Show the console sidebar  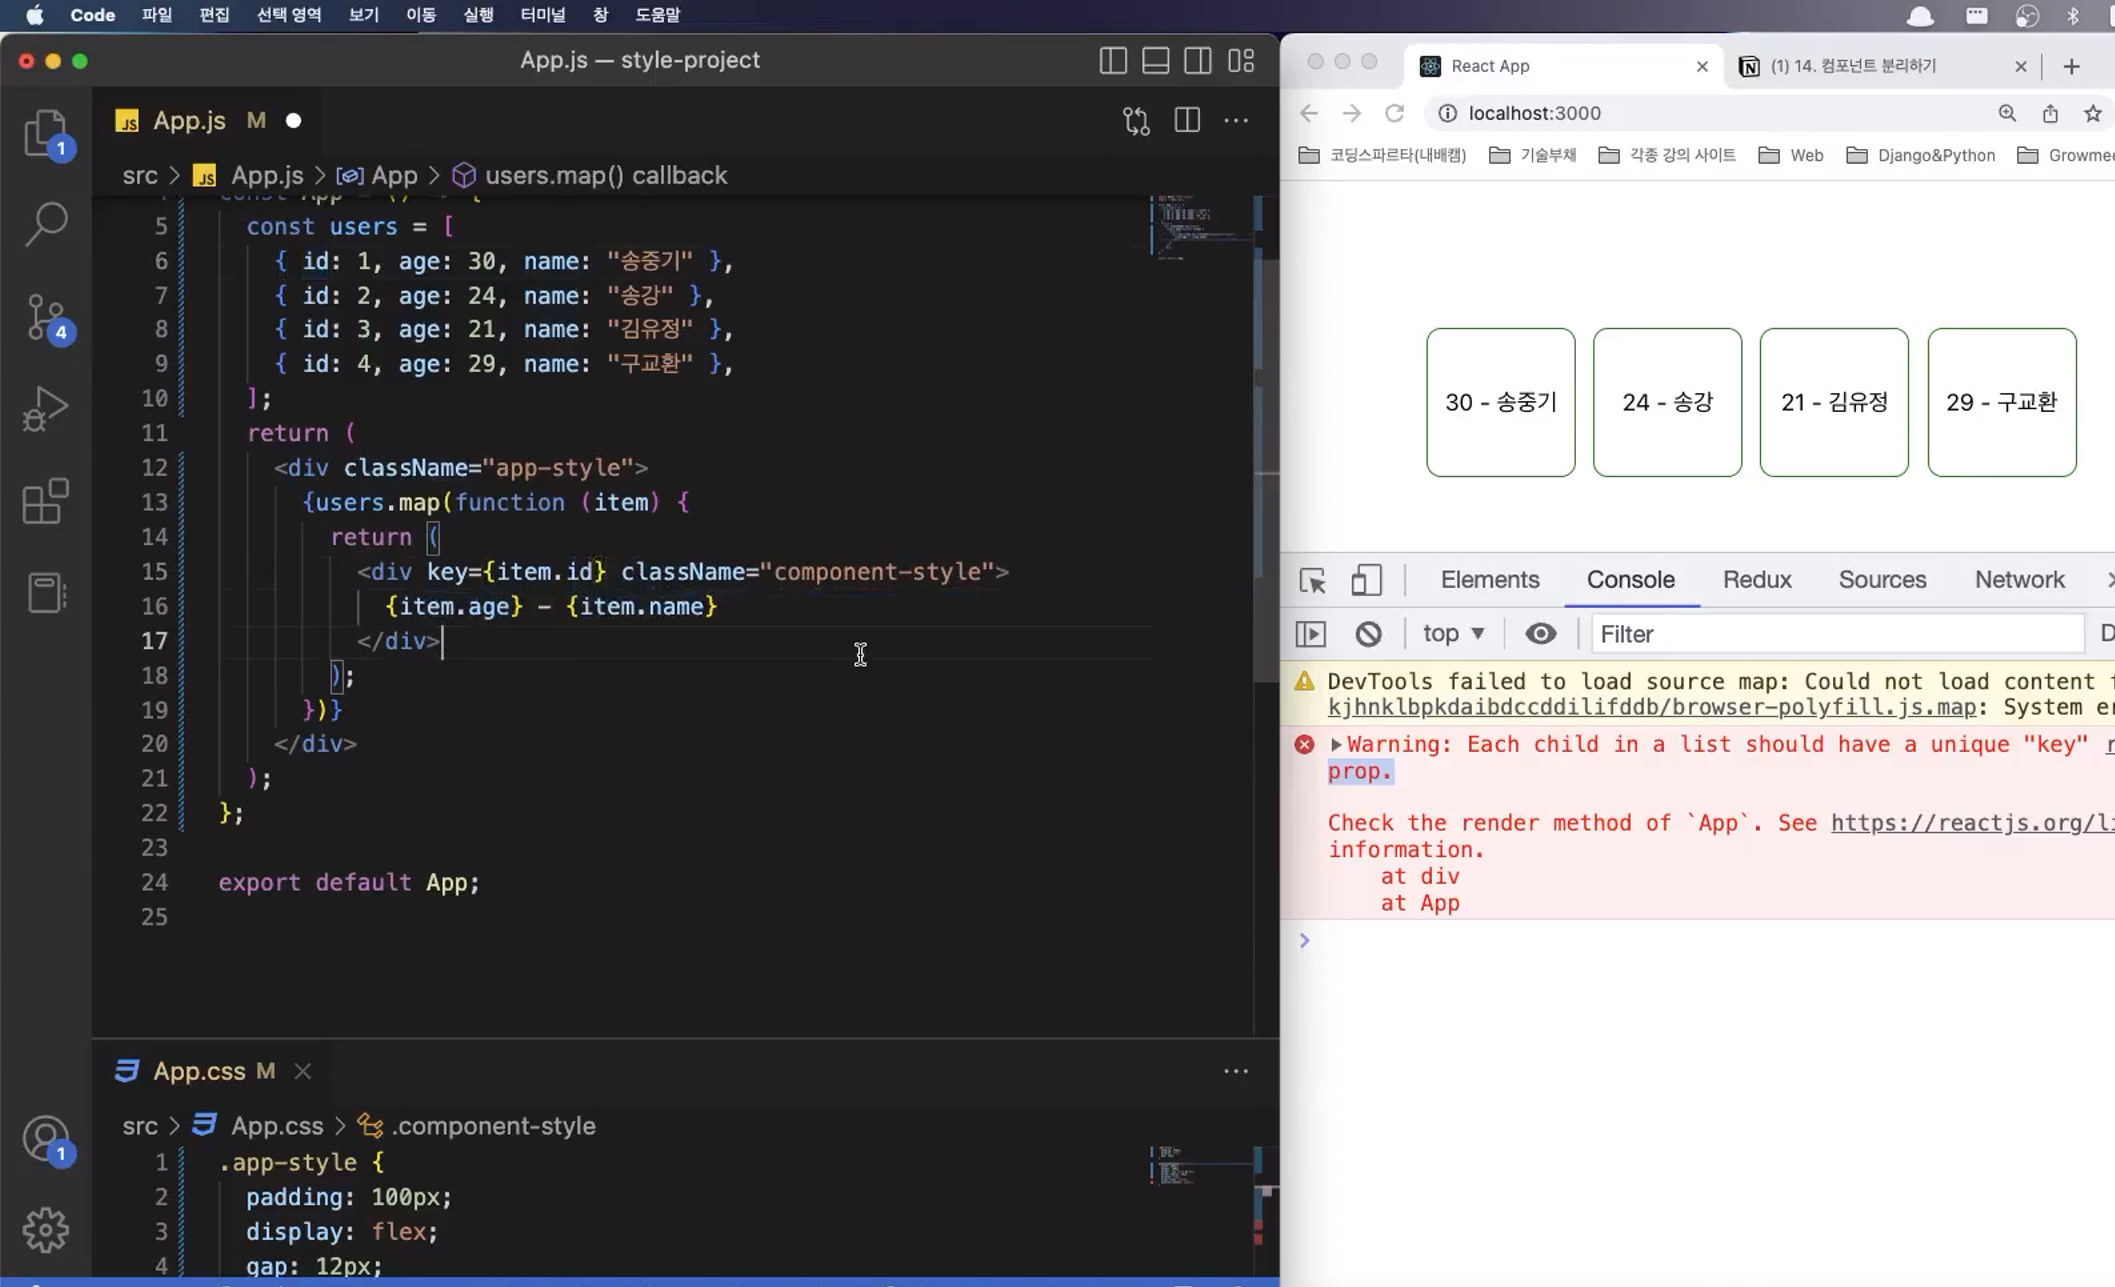tap(1311, 634)
